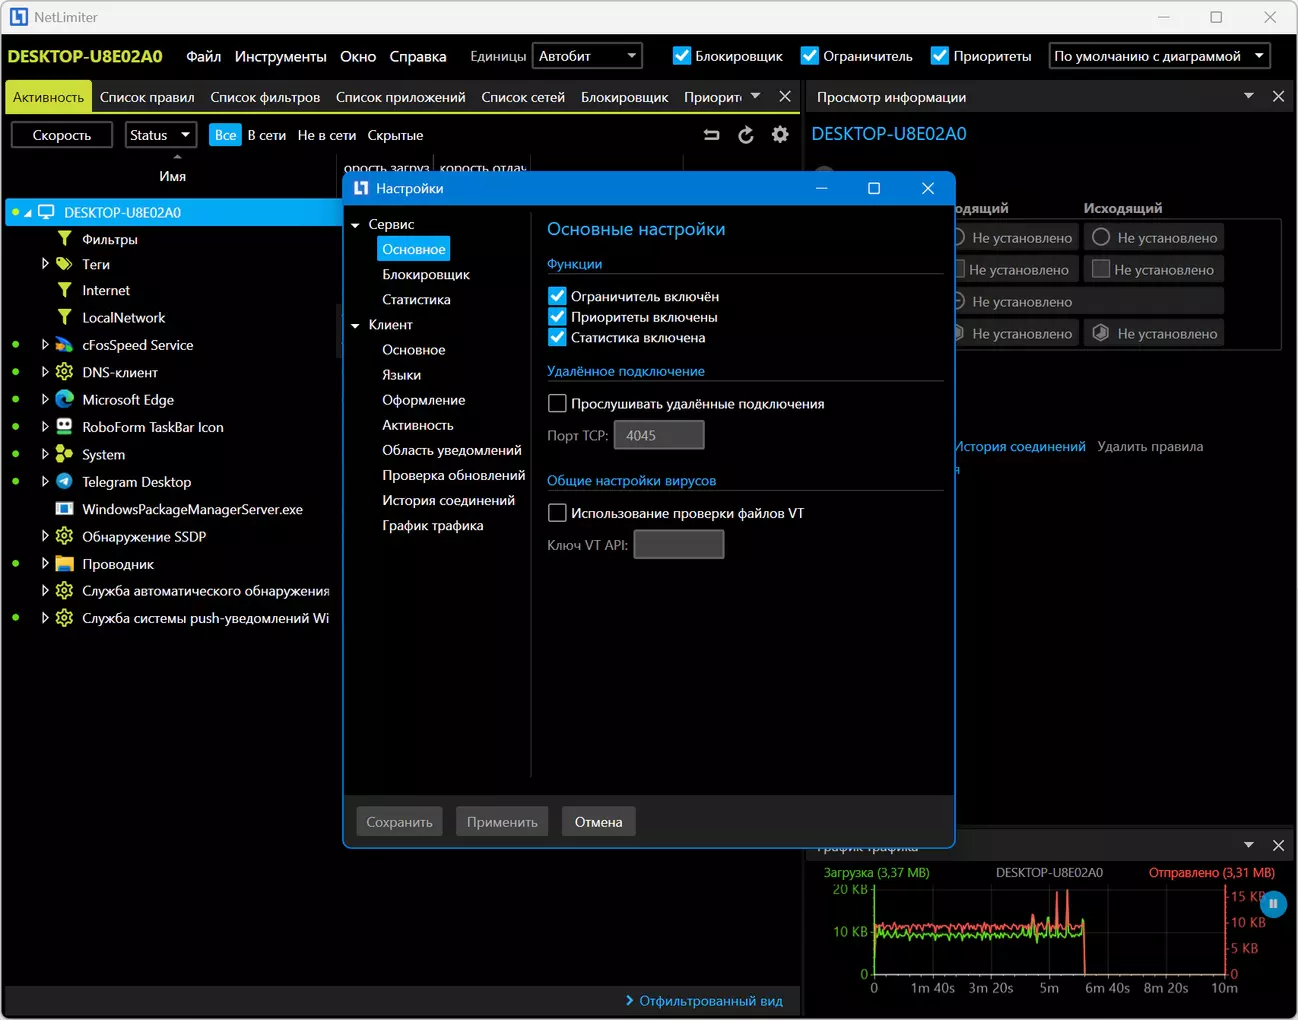Click the cFosSpeed Service icon
The image size is (1298, 1020).
coord(65,345)
